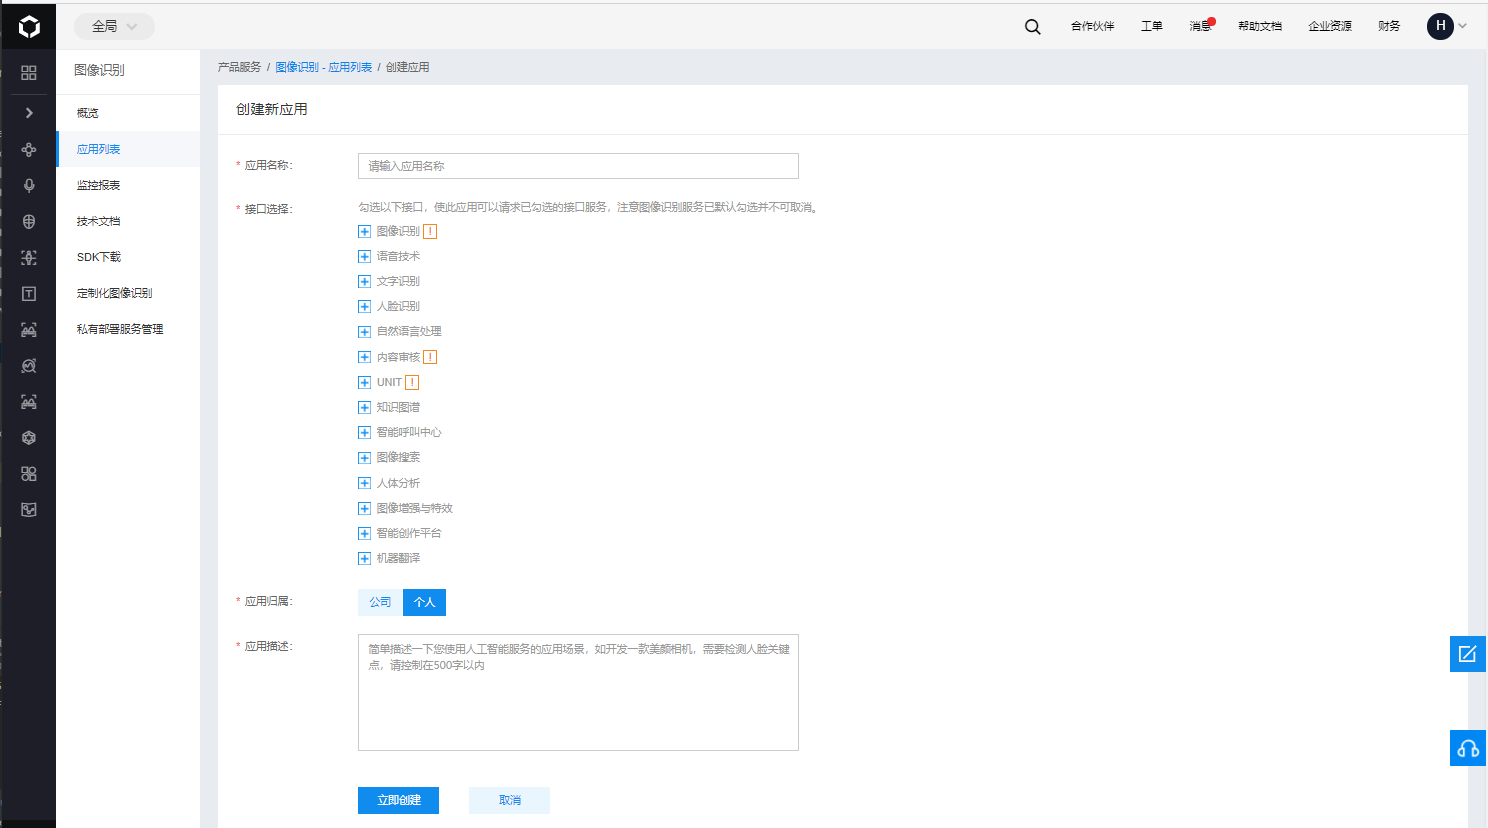Click the "T" text recognition icon in the sidebar

pyautogui.click(x=28, y=293)
